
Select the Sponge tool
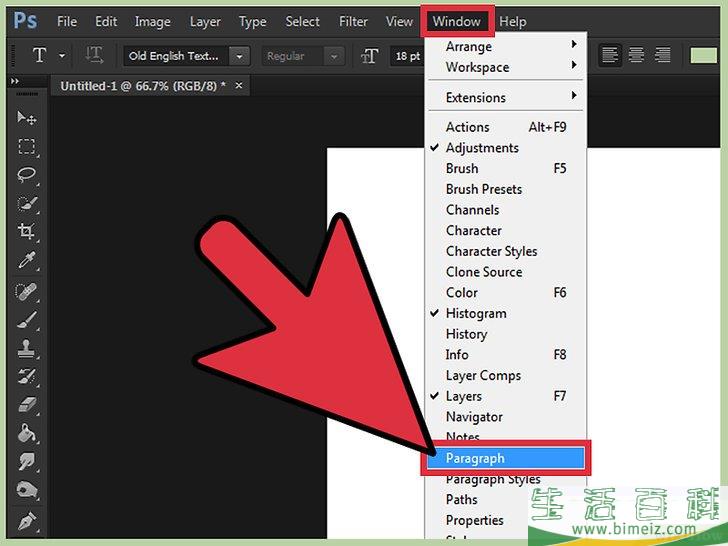(26, 489)
